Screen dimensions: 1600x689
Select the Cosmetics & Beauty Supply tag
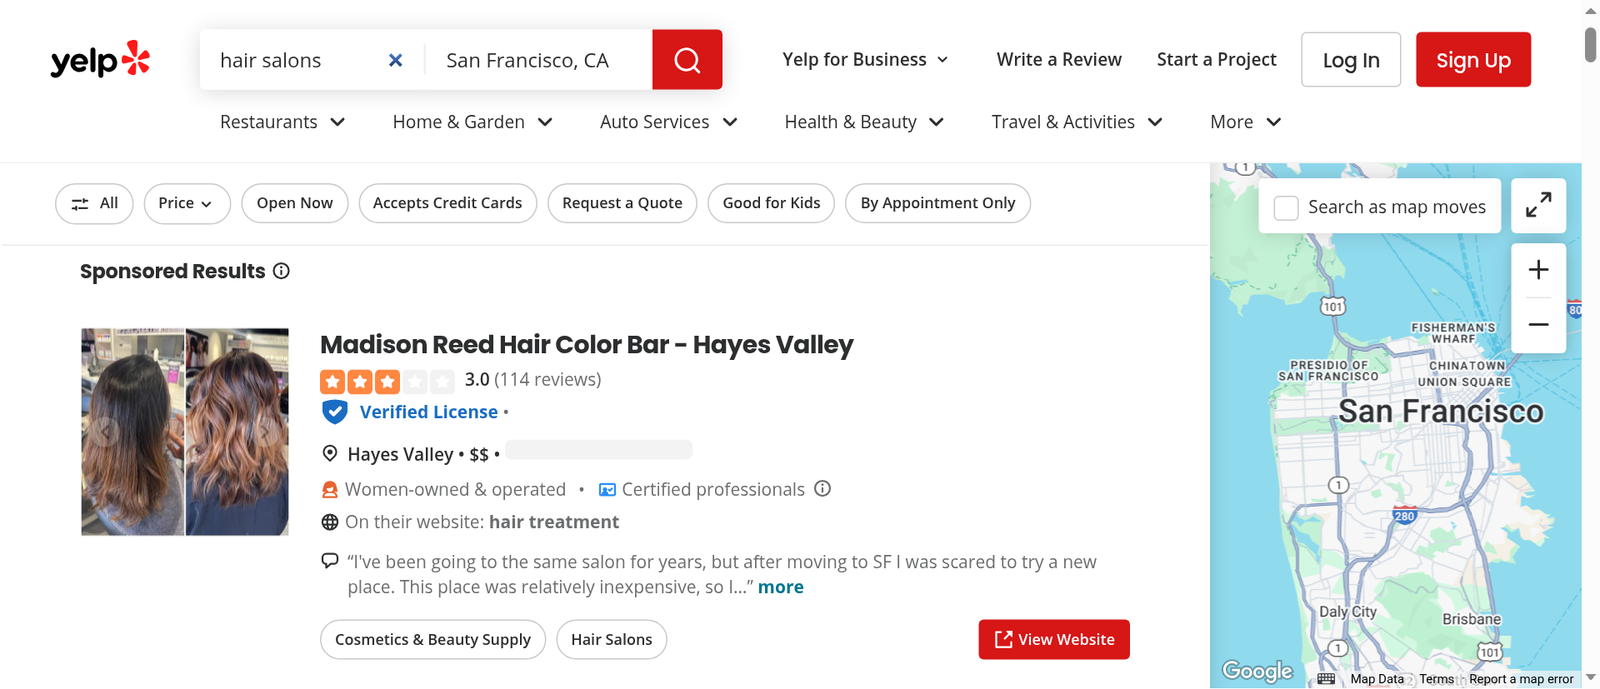[x=433, y=640]
